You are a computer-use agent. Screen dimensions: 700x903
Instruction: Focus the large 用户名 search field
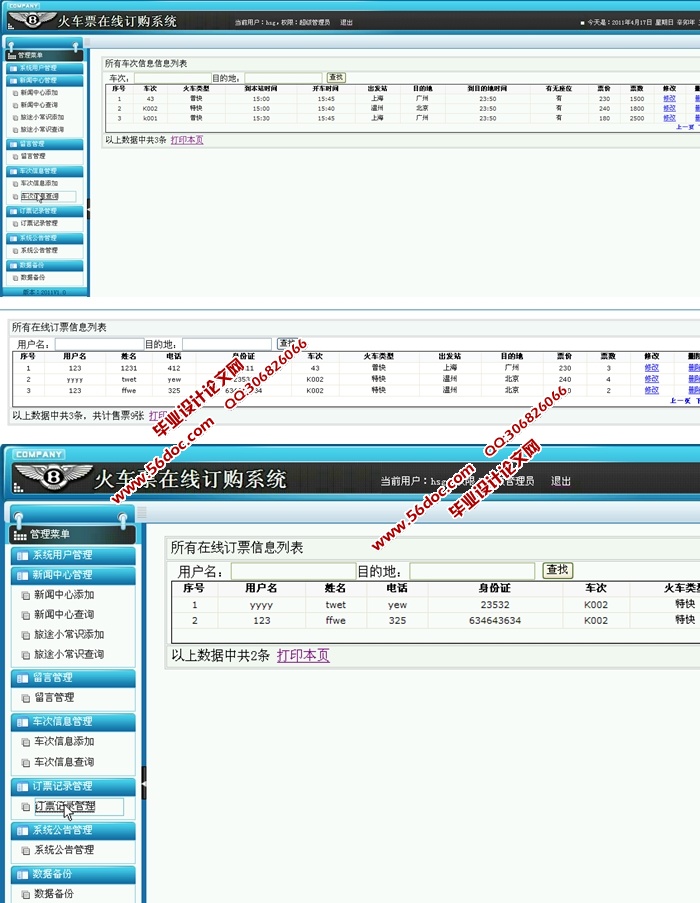pyautogui.click(x=294, y=571)
